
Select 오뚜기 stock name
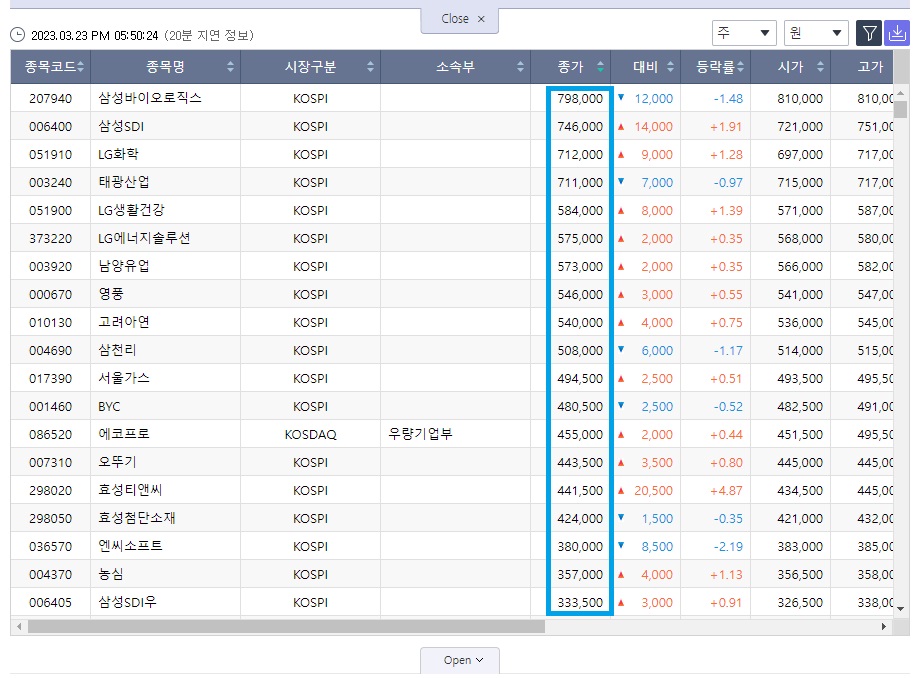pos(117,462)
